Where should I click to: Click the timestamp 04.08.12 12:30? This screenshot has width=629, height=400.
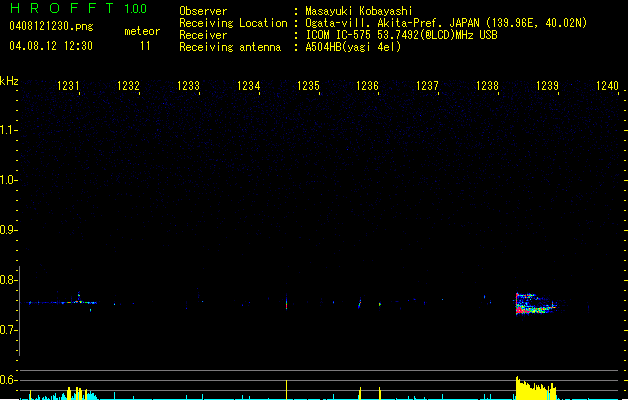51,46
